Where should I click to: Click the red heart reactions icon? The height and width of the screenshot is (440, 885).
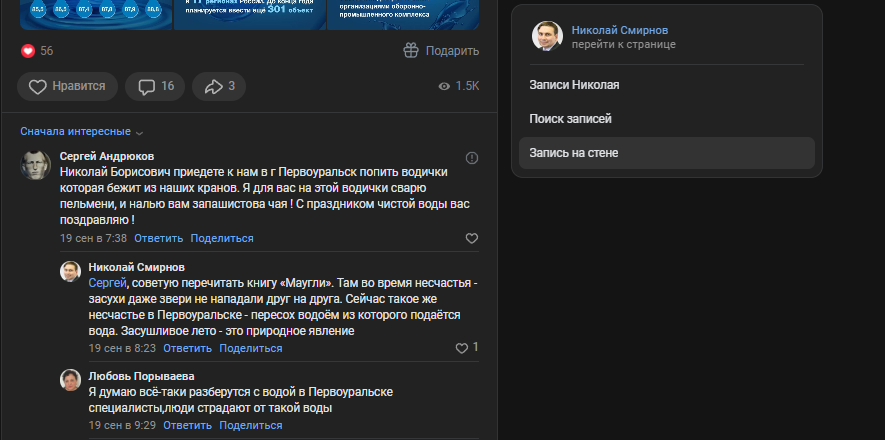point(28,51)
